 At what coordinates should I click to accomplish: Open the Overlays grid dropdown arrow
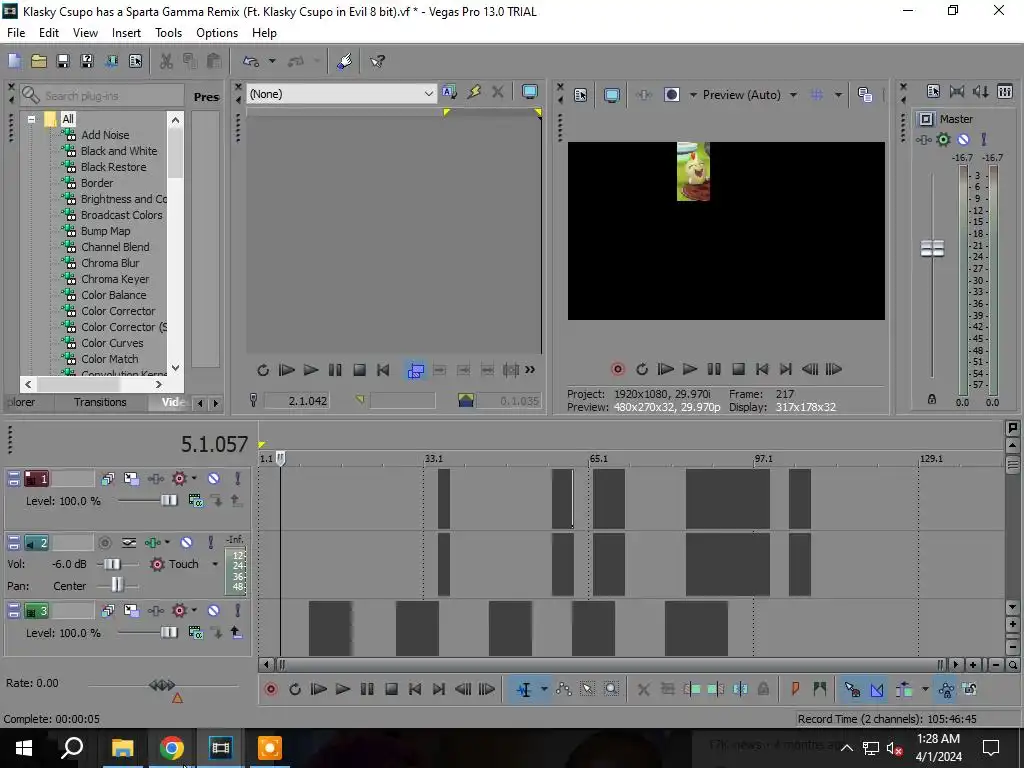tap(838, 95)
